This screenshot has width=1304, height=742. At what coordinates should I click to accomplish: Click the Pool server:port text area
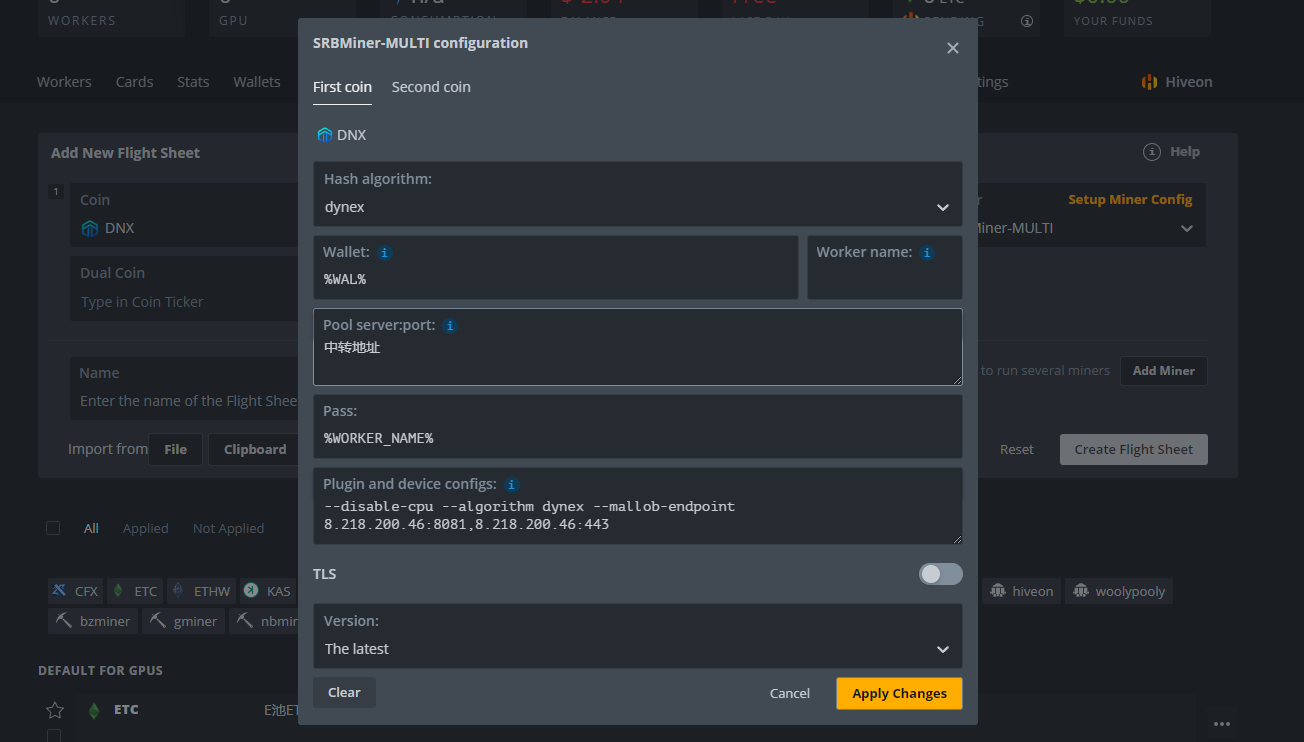(x=638, y=347)
